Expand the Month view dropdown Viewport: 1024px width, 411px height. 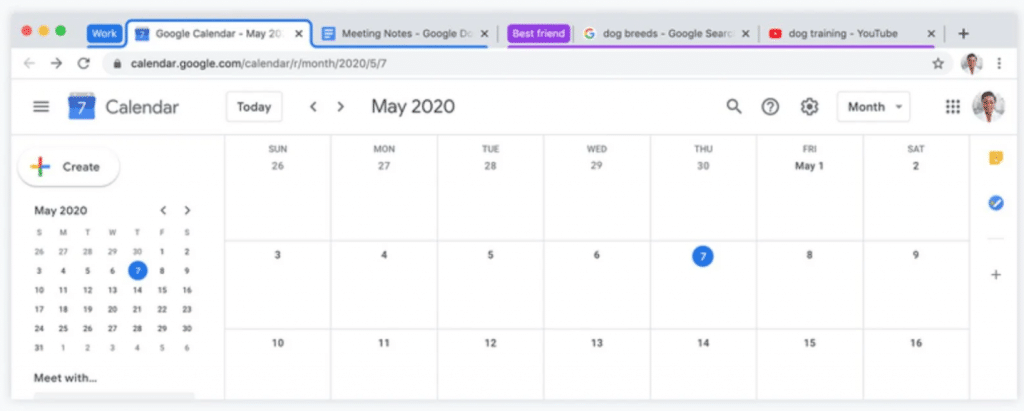(x=873, y=107)
